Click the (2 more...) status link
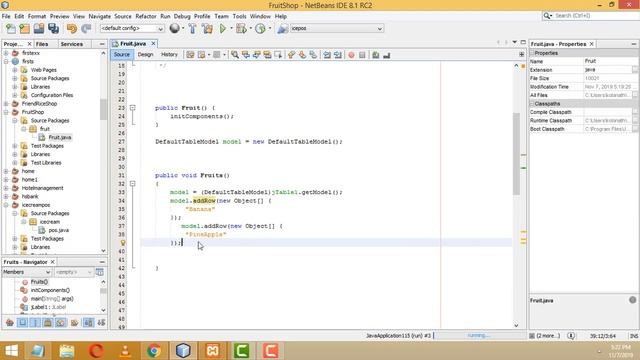This screenshot has height=360, width=640. click(x=548, y=336)
